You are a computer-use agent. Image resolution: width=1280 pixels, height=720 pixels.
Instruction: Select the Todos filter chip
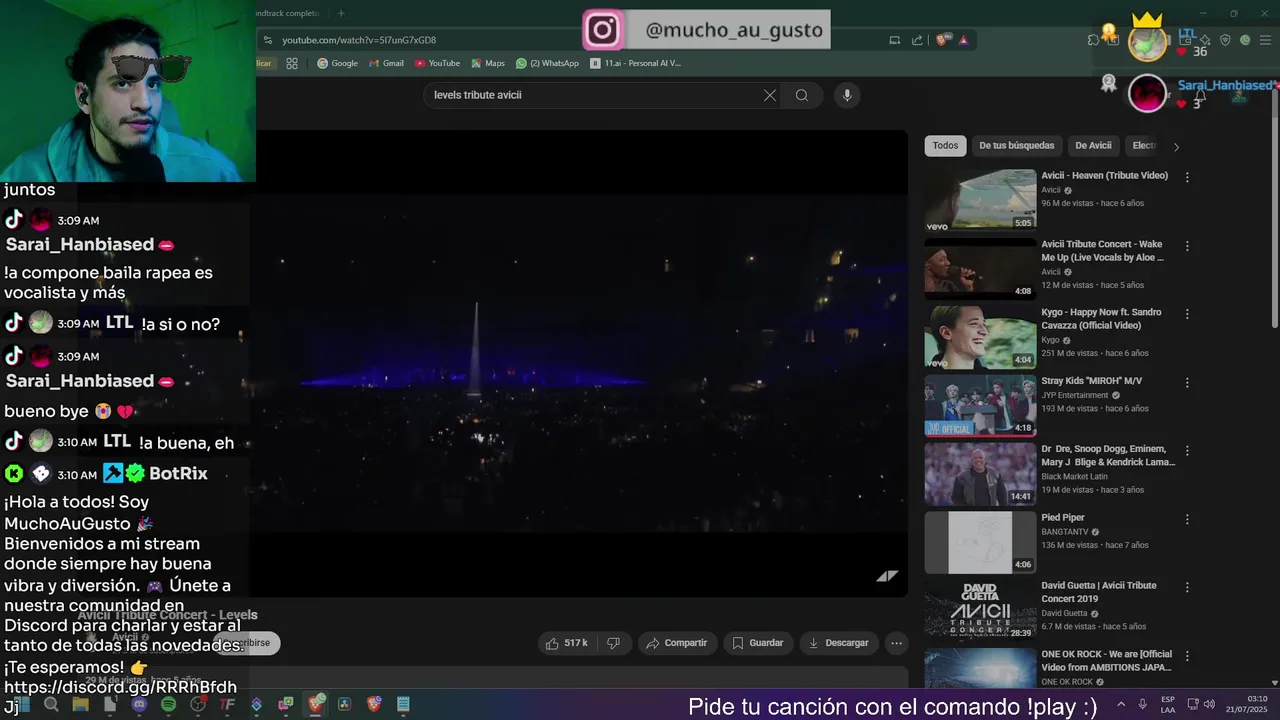point(945,146)
